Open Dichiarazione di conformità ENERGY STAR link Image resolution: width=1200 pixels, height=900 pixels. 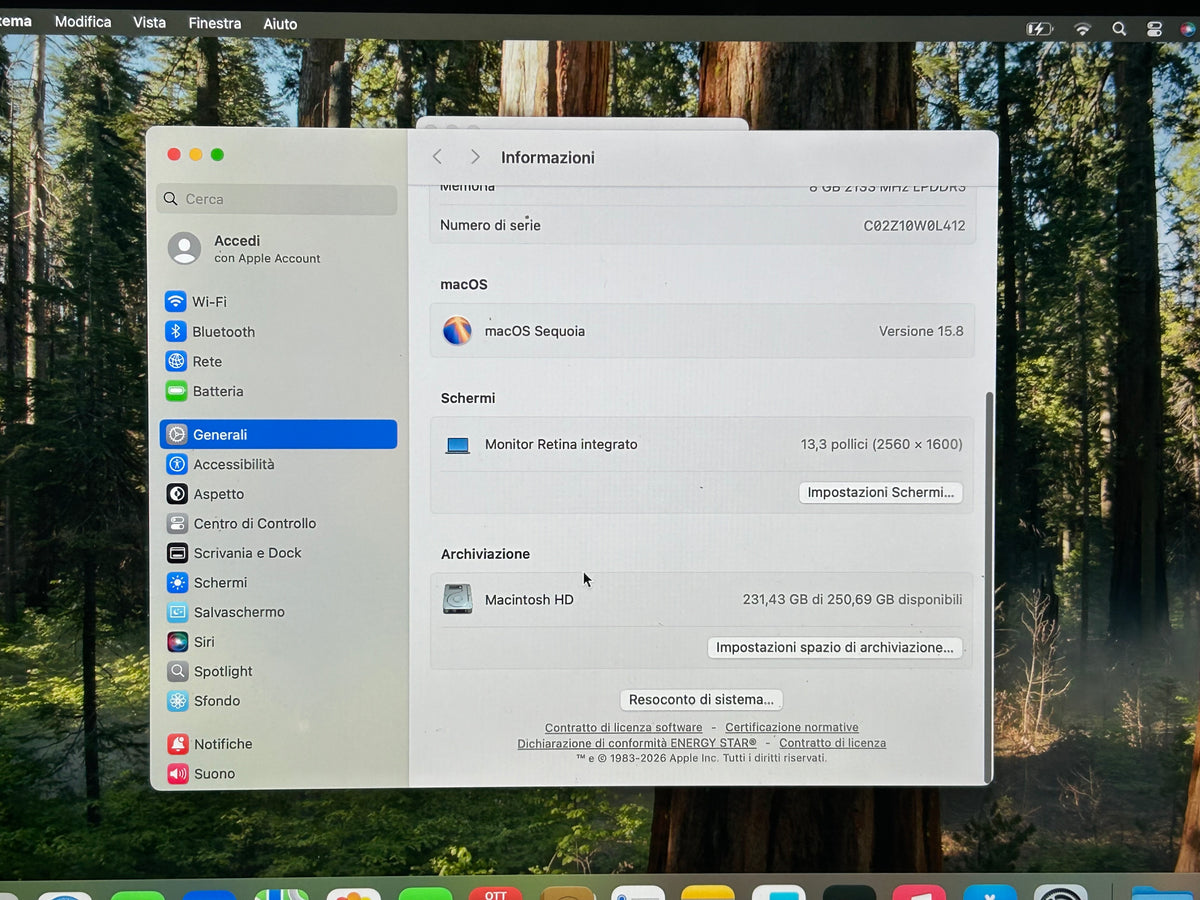pyautogui.click(x=637, y=743)
